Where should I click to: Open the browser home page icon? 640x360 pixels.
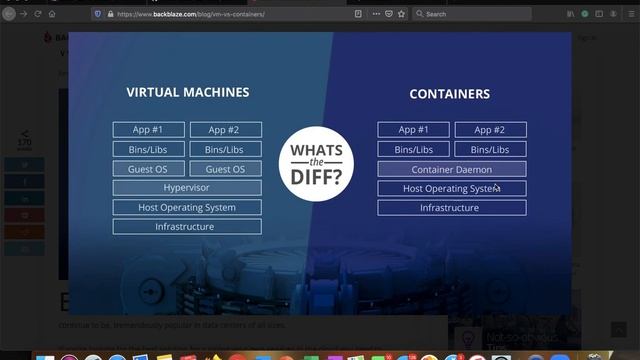[x=52, y=14]
